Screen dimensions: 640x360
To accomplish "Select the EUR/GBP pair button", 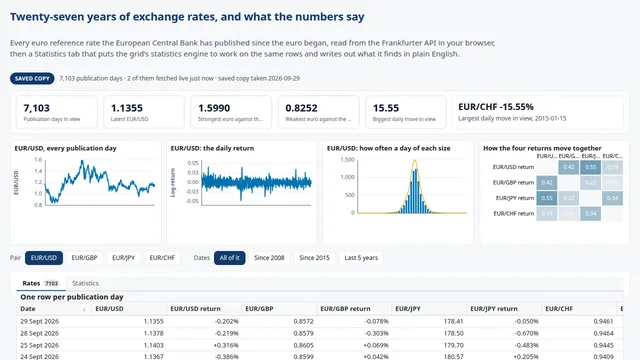I will point(84,258).
